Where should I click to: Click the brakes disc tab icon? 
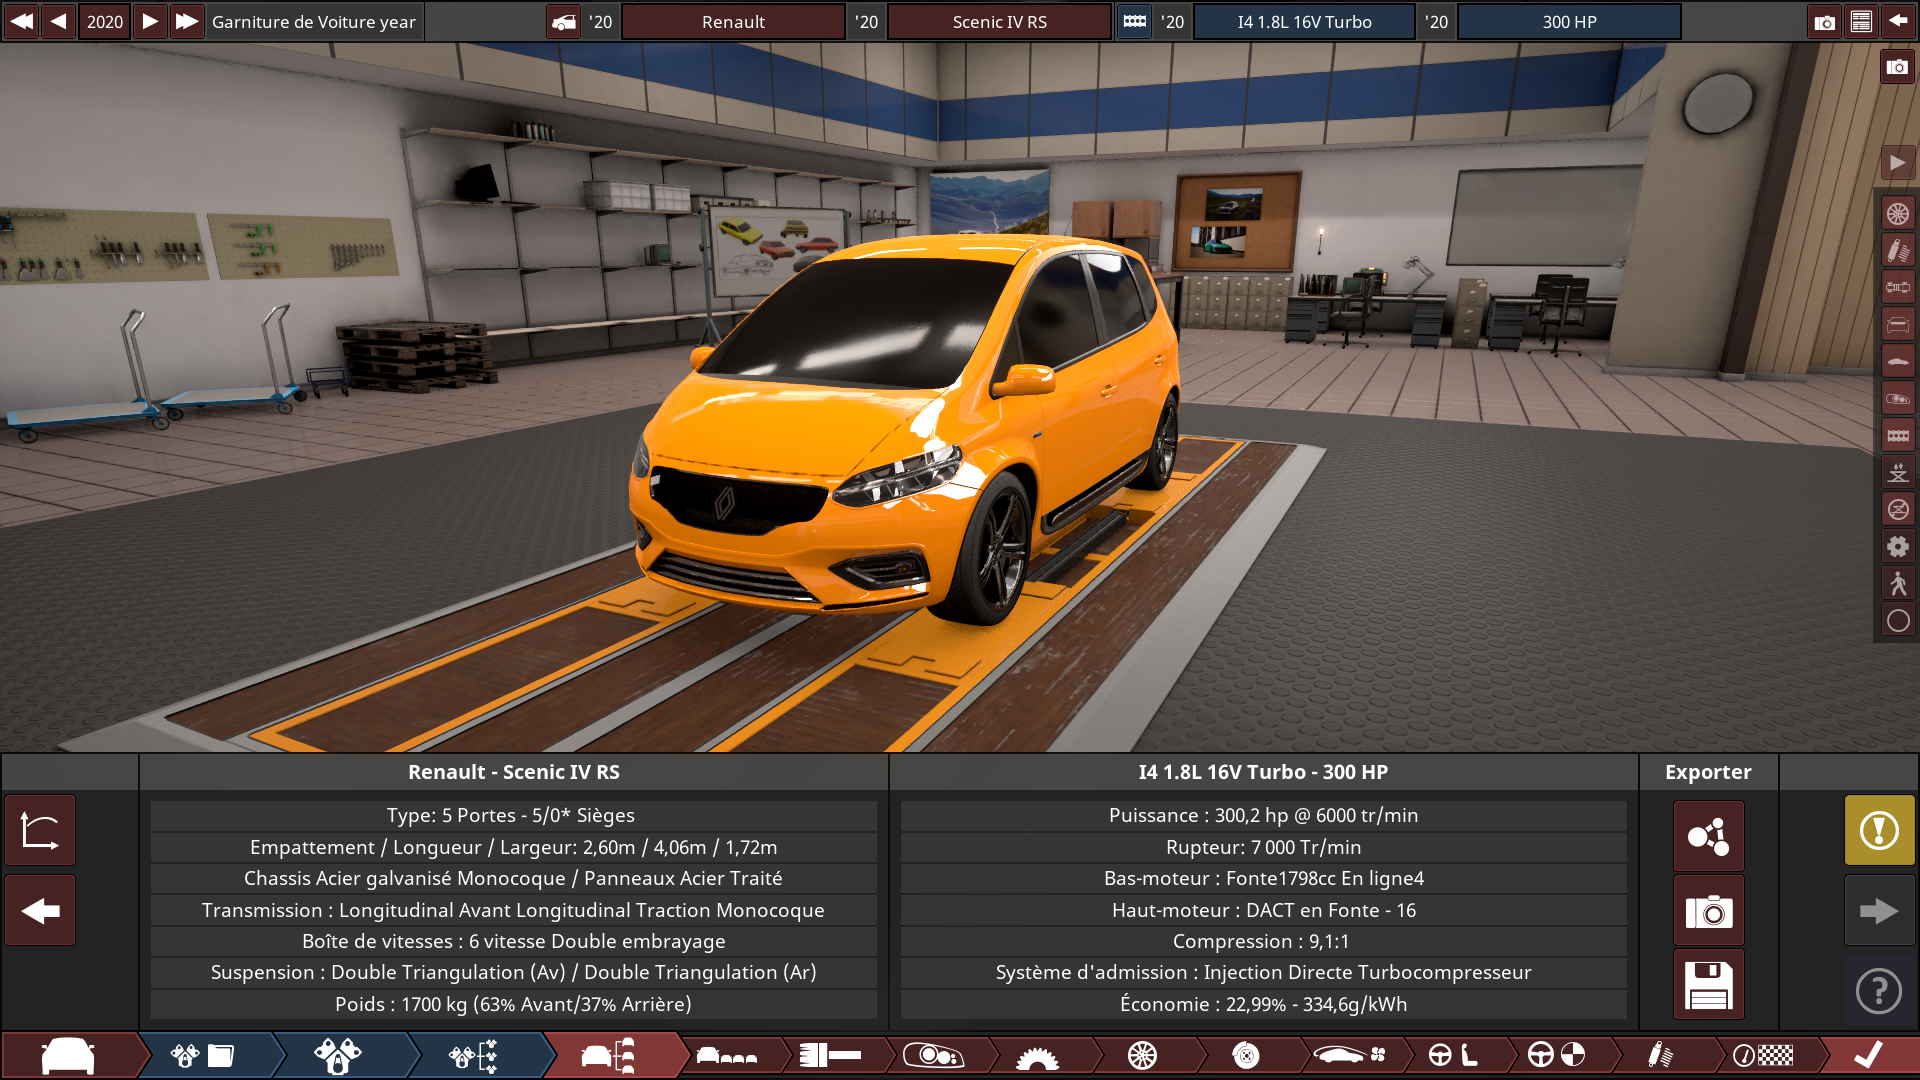(1246, 1056)
